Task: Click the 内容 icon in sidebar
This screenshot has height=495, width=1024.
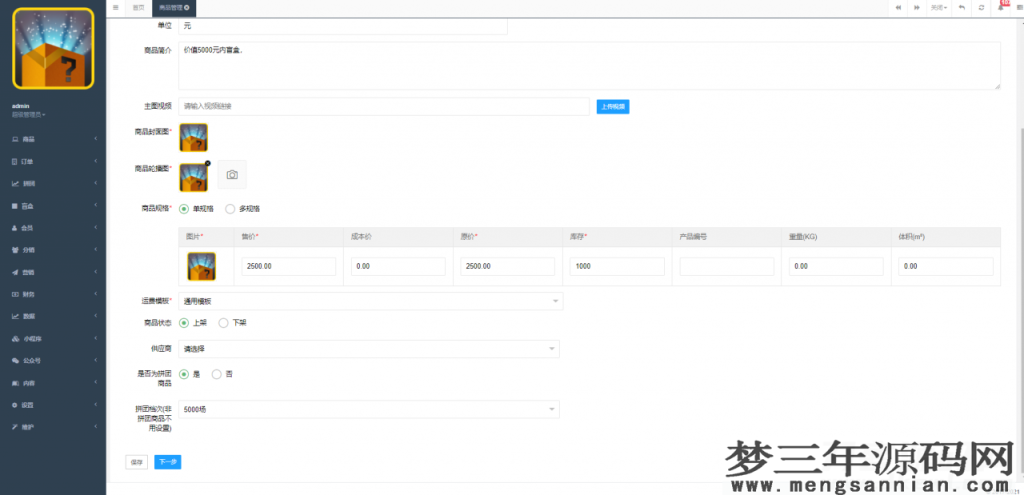Action: 15,383
